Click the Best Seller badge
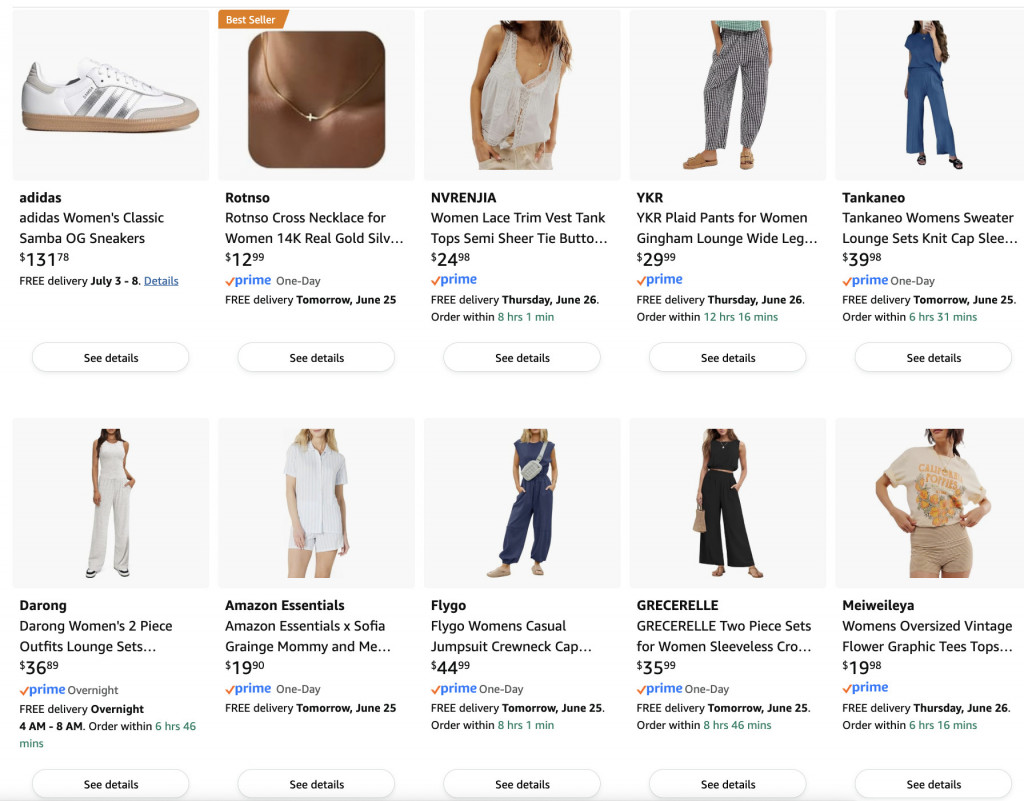Viewport: 1024px width, 801px height. click(x=253, y=20)
